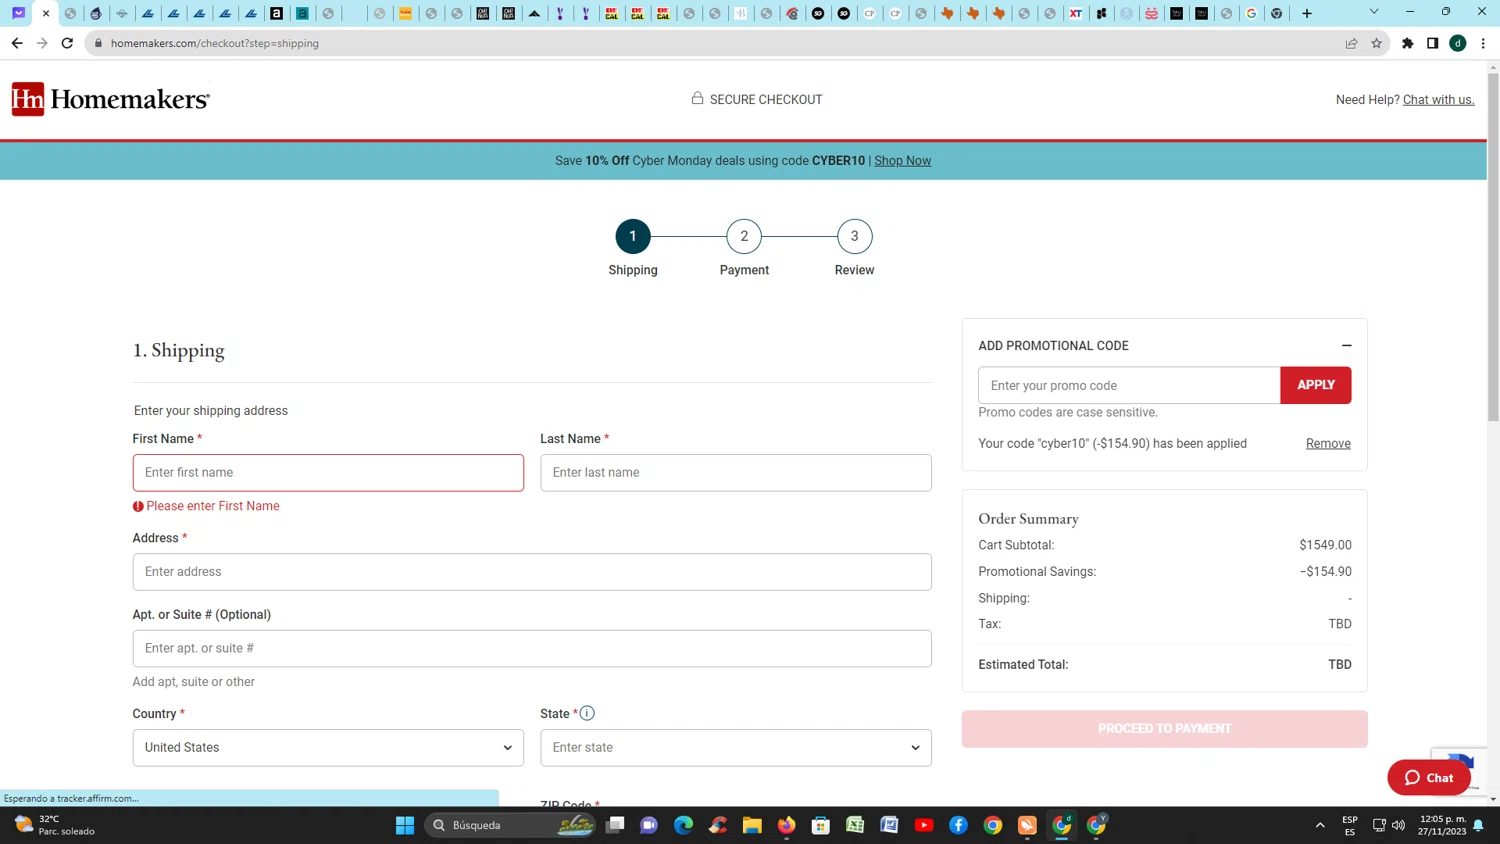Switch to the first pinned purple tab

18,13
